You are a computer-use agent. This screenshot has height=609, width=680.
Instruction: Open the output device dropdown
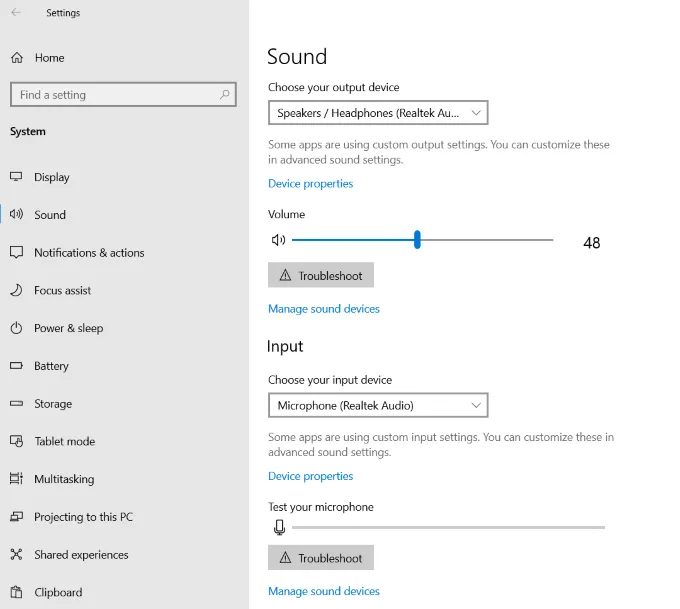[378, 113]
